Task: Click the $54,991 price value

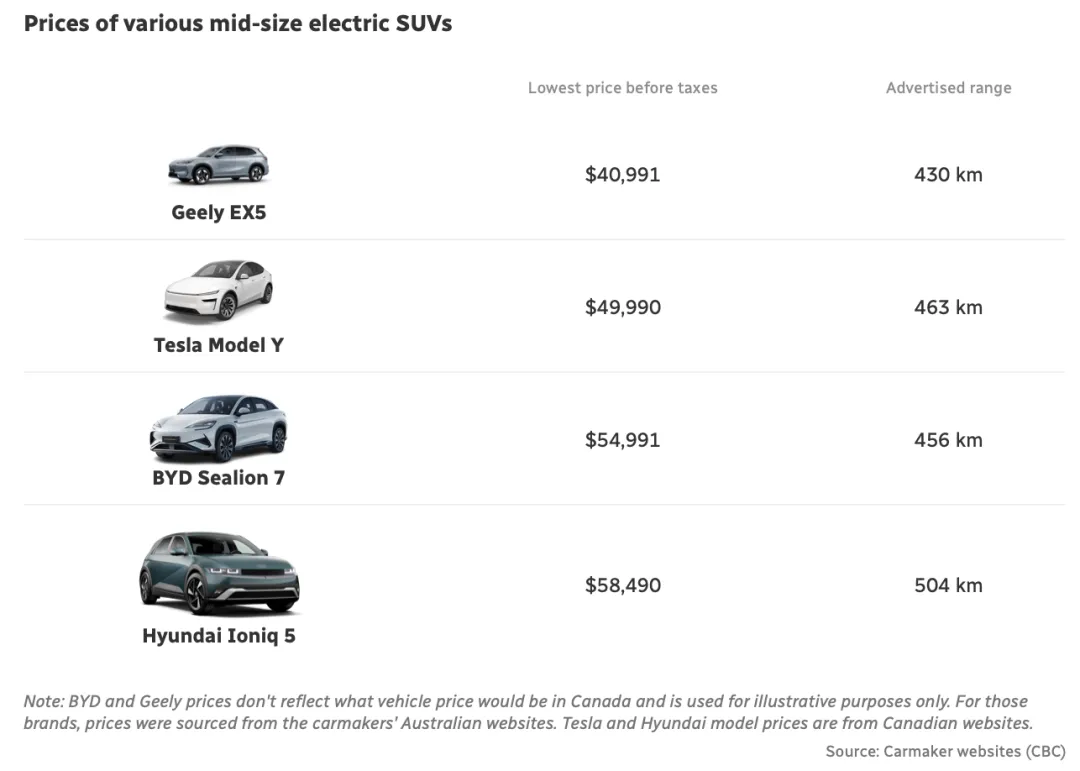Action: coord(623,440)
